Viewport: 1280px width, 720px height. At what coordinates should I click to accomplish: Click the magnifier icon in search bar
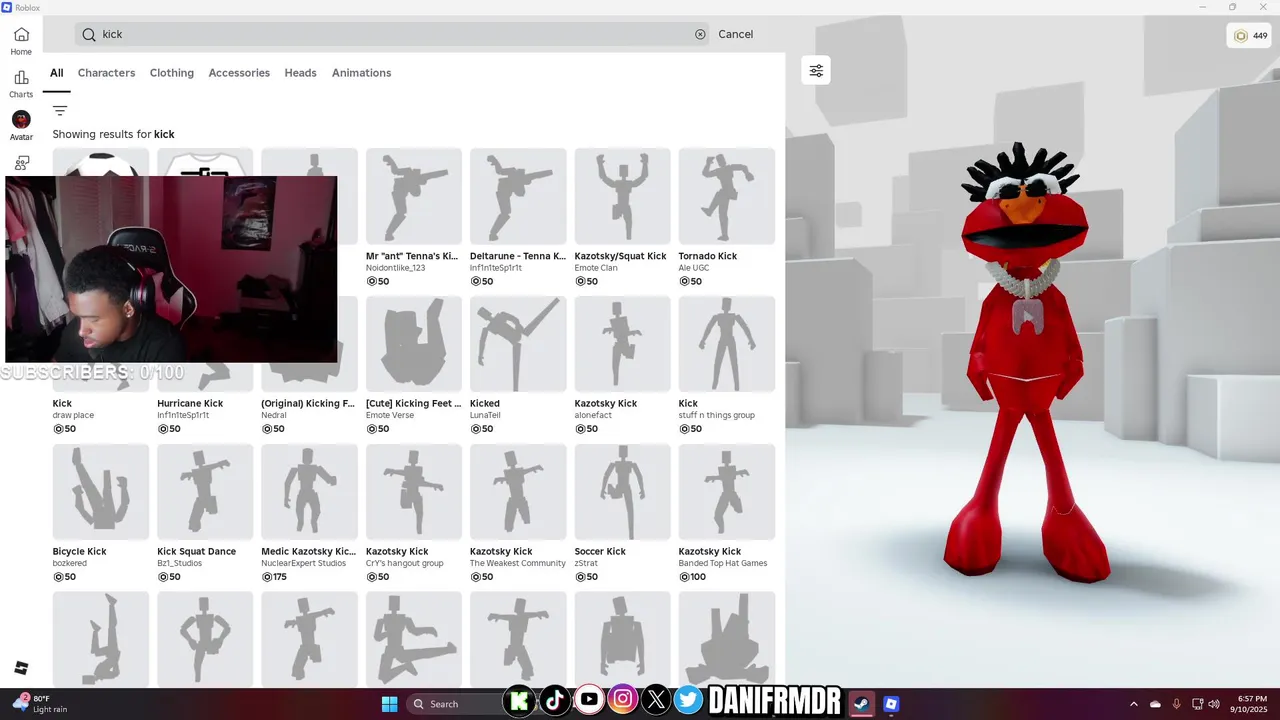point(89,34)
